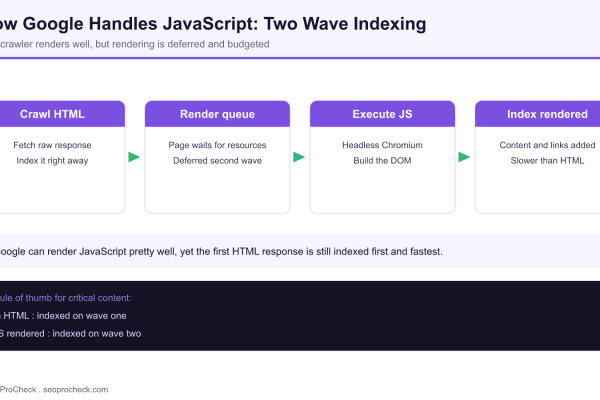
Task: Select the subtitle about rendering deferred and budgeted
Action: (x=134, y=44)
